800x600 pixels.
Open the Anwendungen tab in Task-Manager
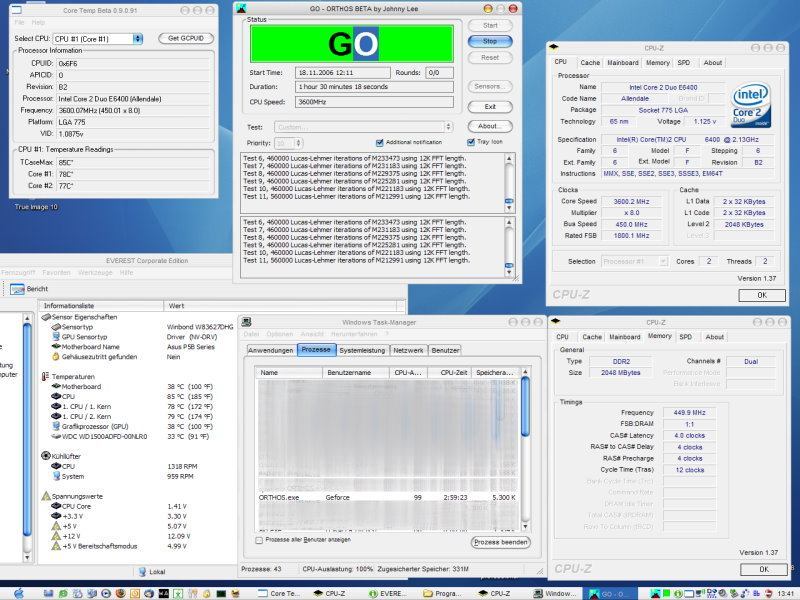270,350
